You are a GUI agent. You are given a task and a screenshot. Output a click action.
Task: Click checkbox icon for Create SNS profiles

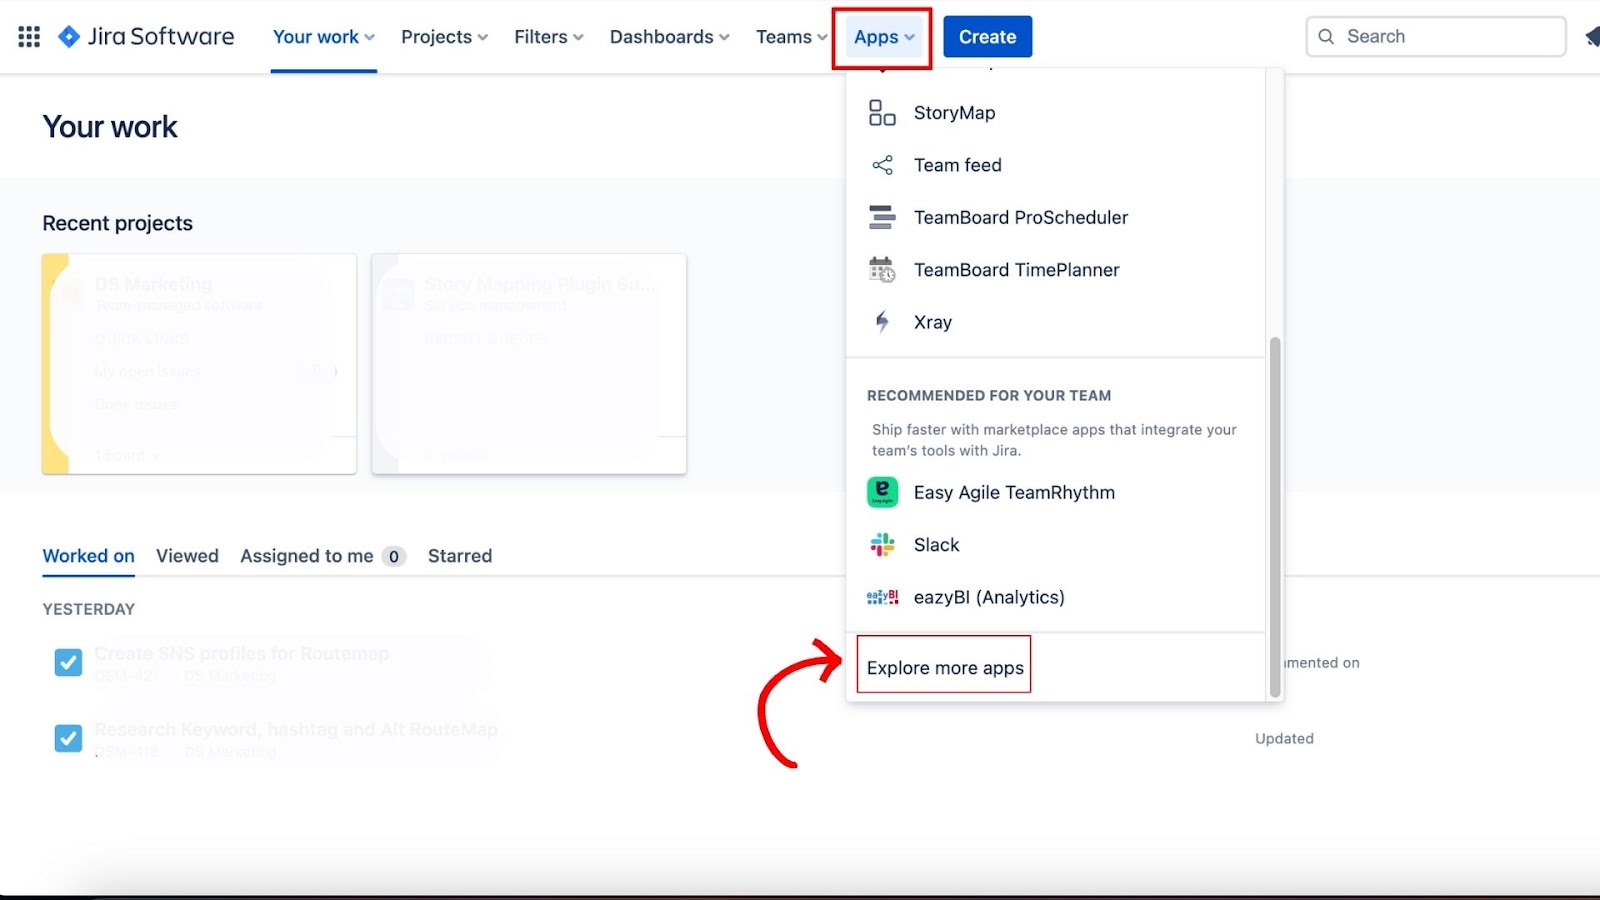tap(68, 662)
